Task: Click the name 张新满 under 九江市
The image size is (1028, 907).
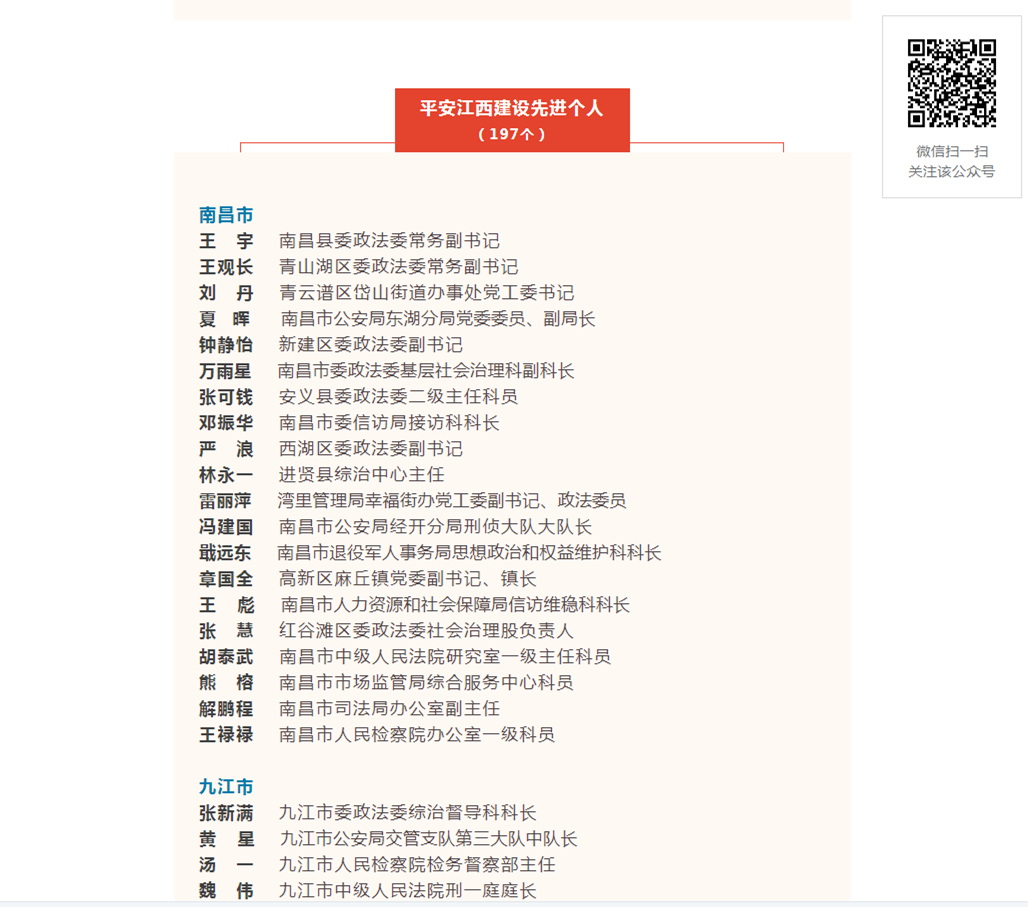Action: (226, 813)
